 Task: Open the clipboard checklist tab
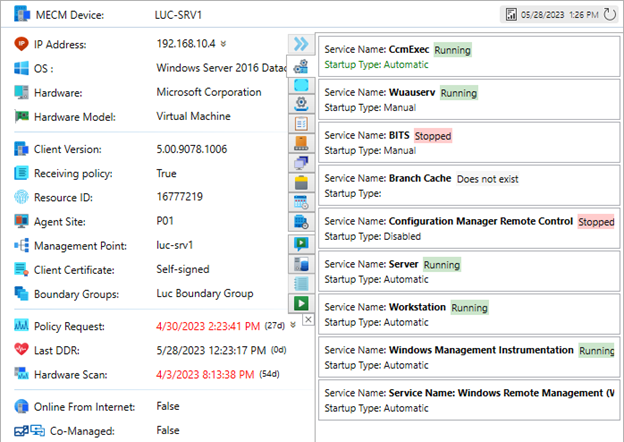coord(301,124)
